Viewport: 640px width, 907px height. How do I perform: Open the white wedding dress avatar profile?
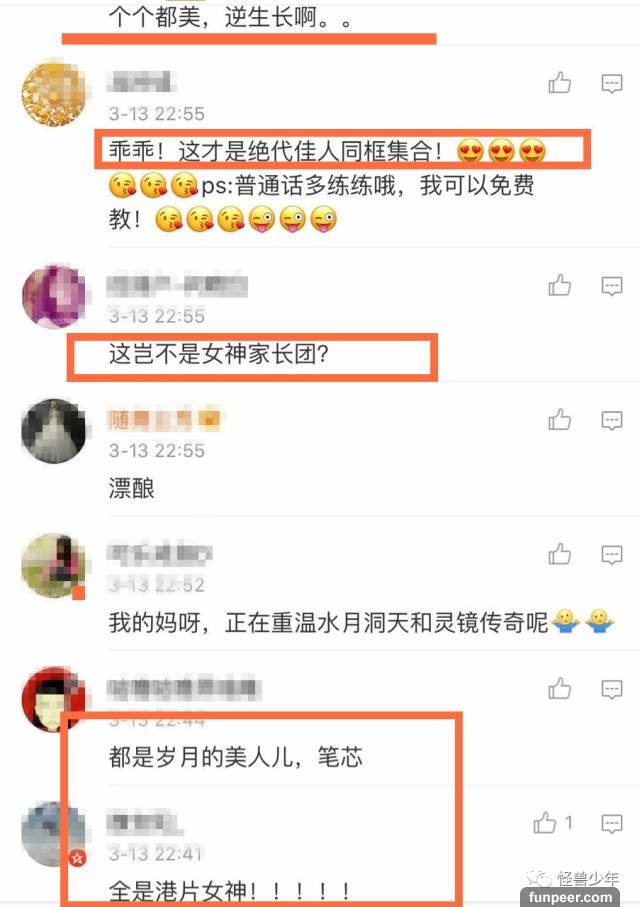tap(53, 431)
